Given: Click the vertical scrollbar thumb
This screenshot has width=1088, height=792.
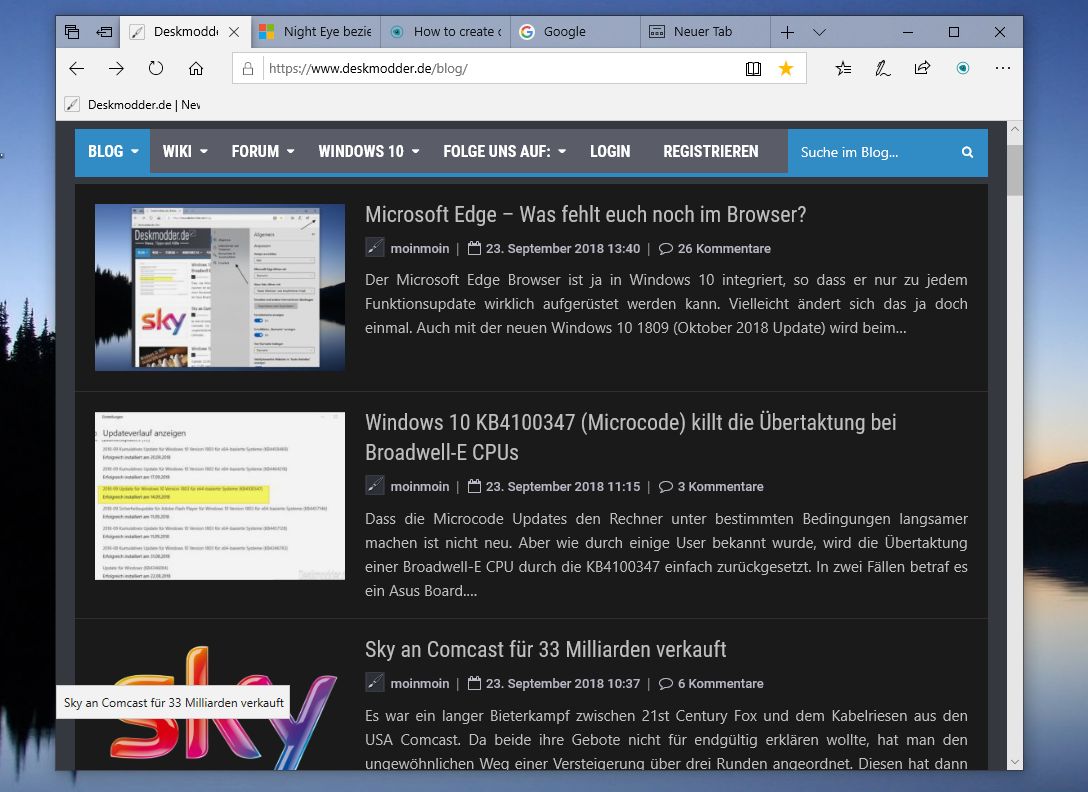Looking at the screenshot, I should tap(1015, 170).
